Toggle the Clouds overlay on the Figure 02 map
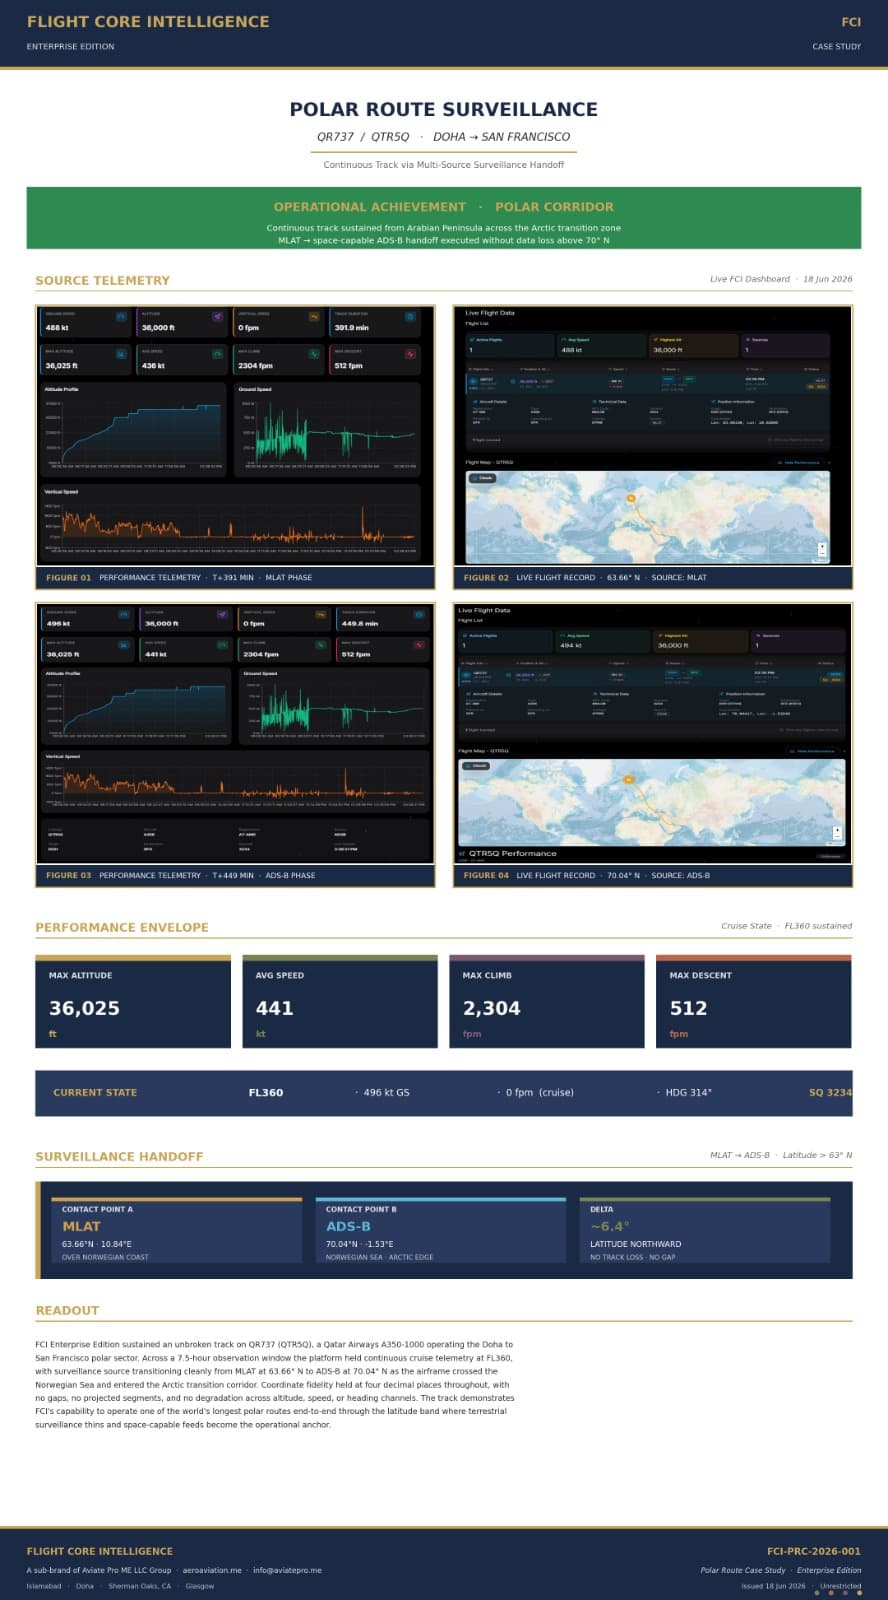Viewport: 888px width, 1600px height. click(x=483, y=478)
